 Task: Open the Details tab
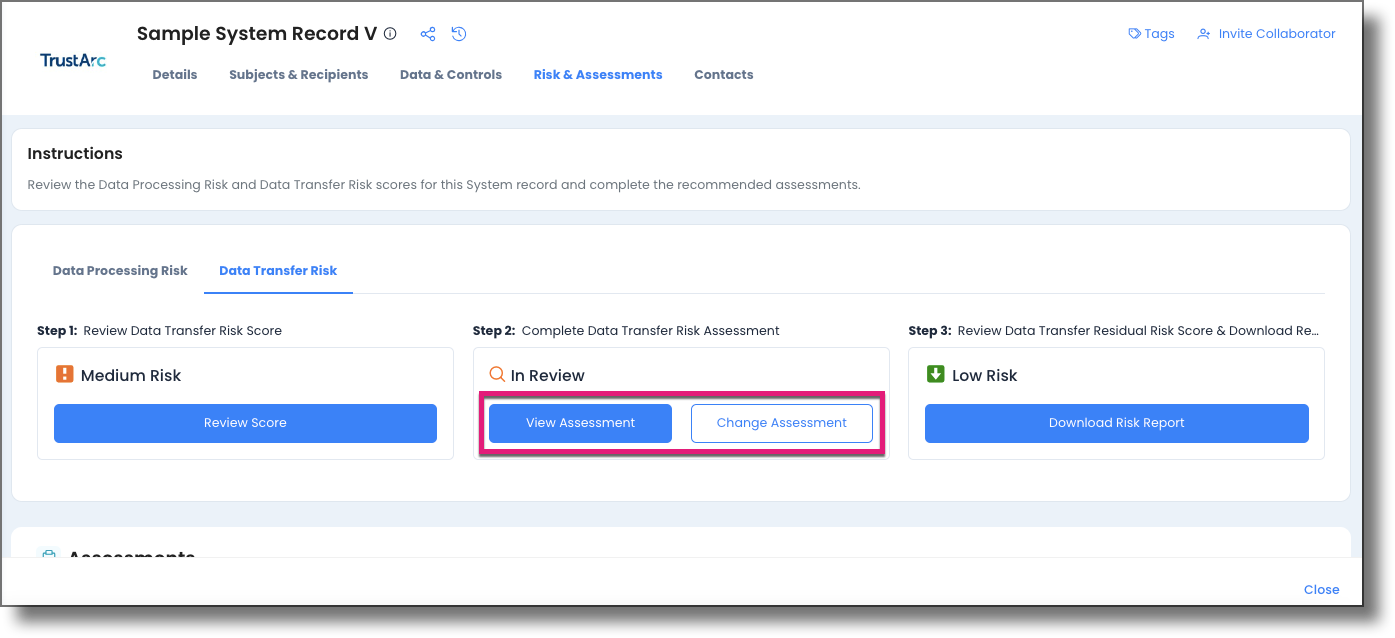[175, 75]
